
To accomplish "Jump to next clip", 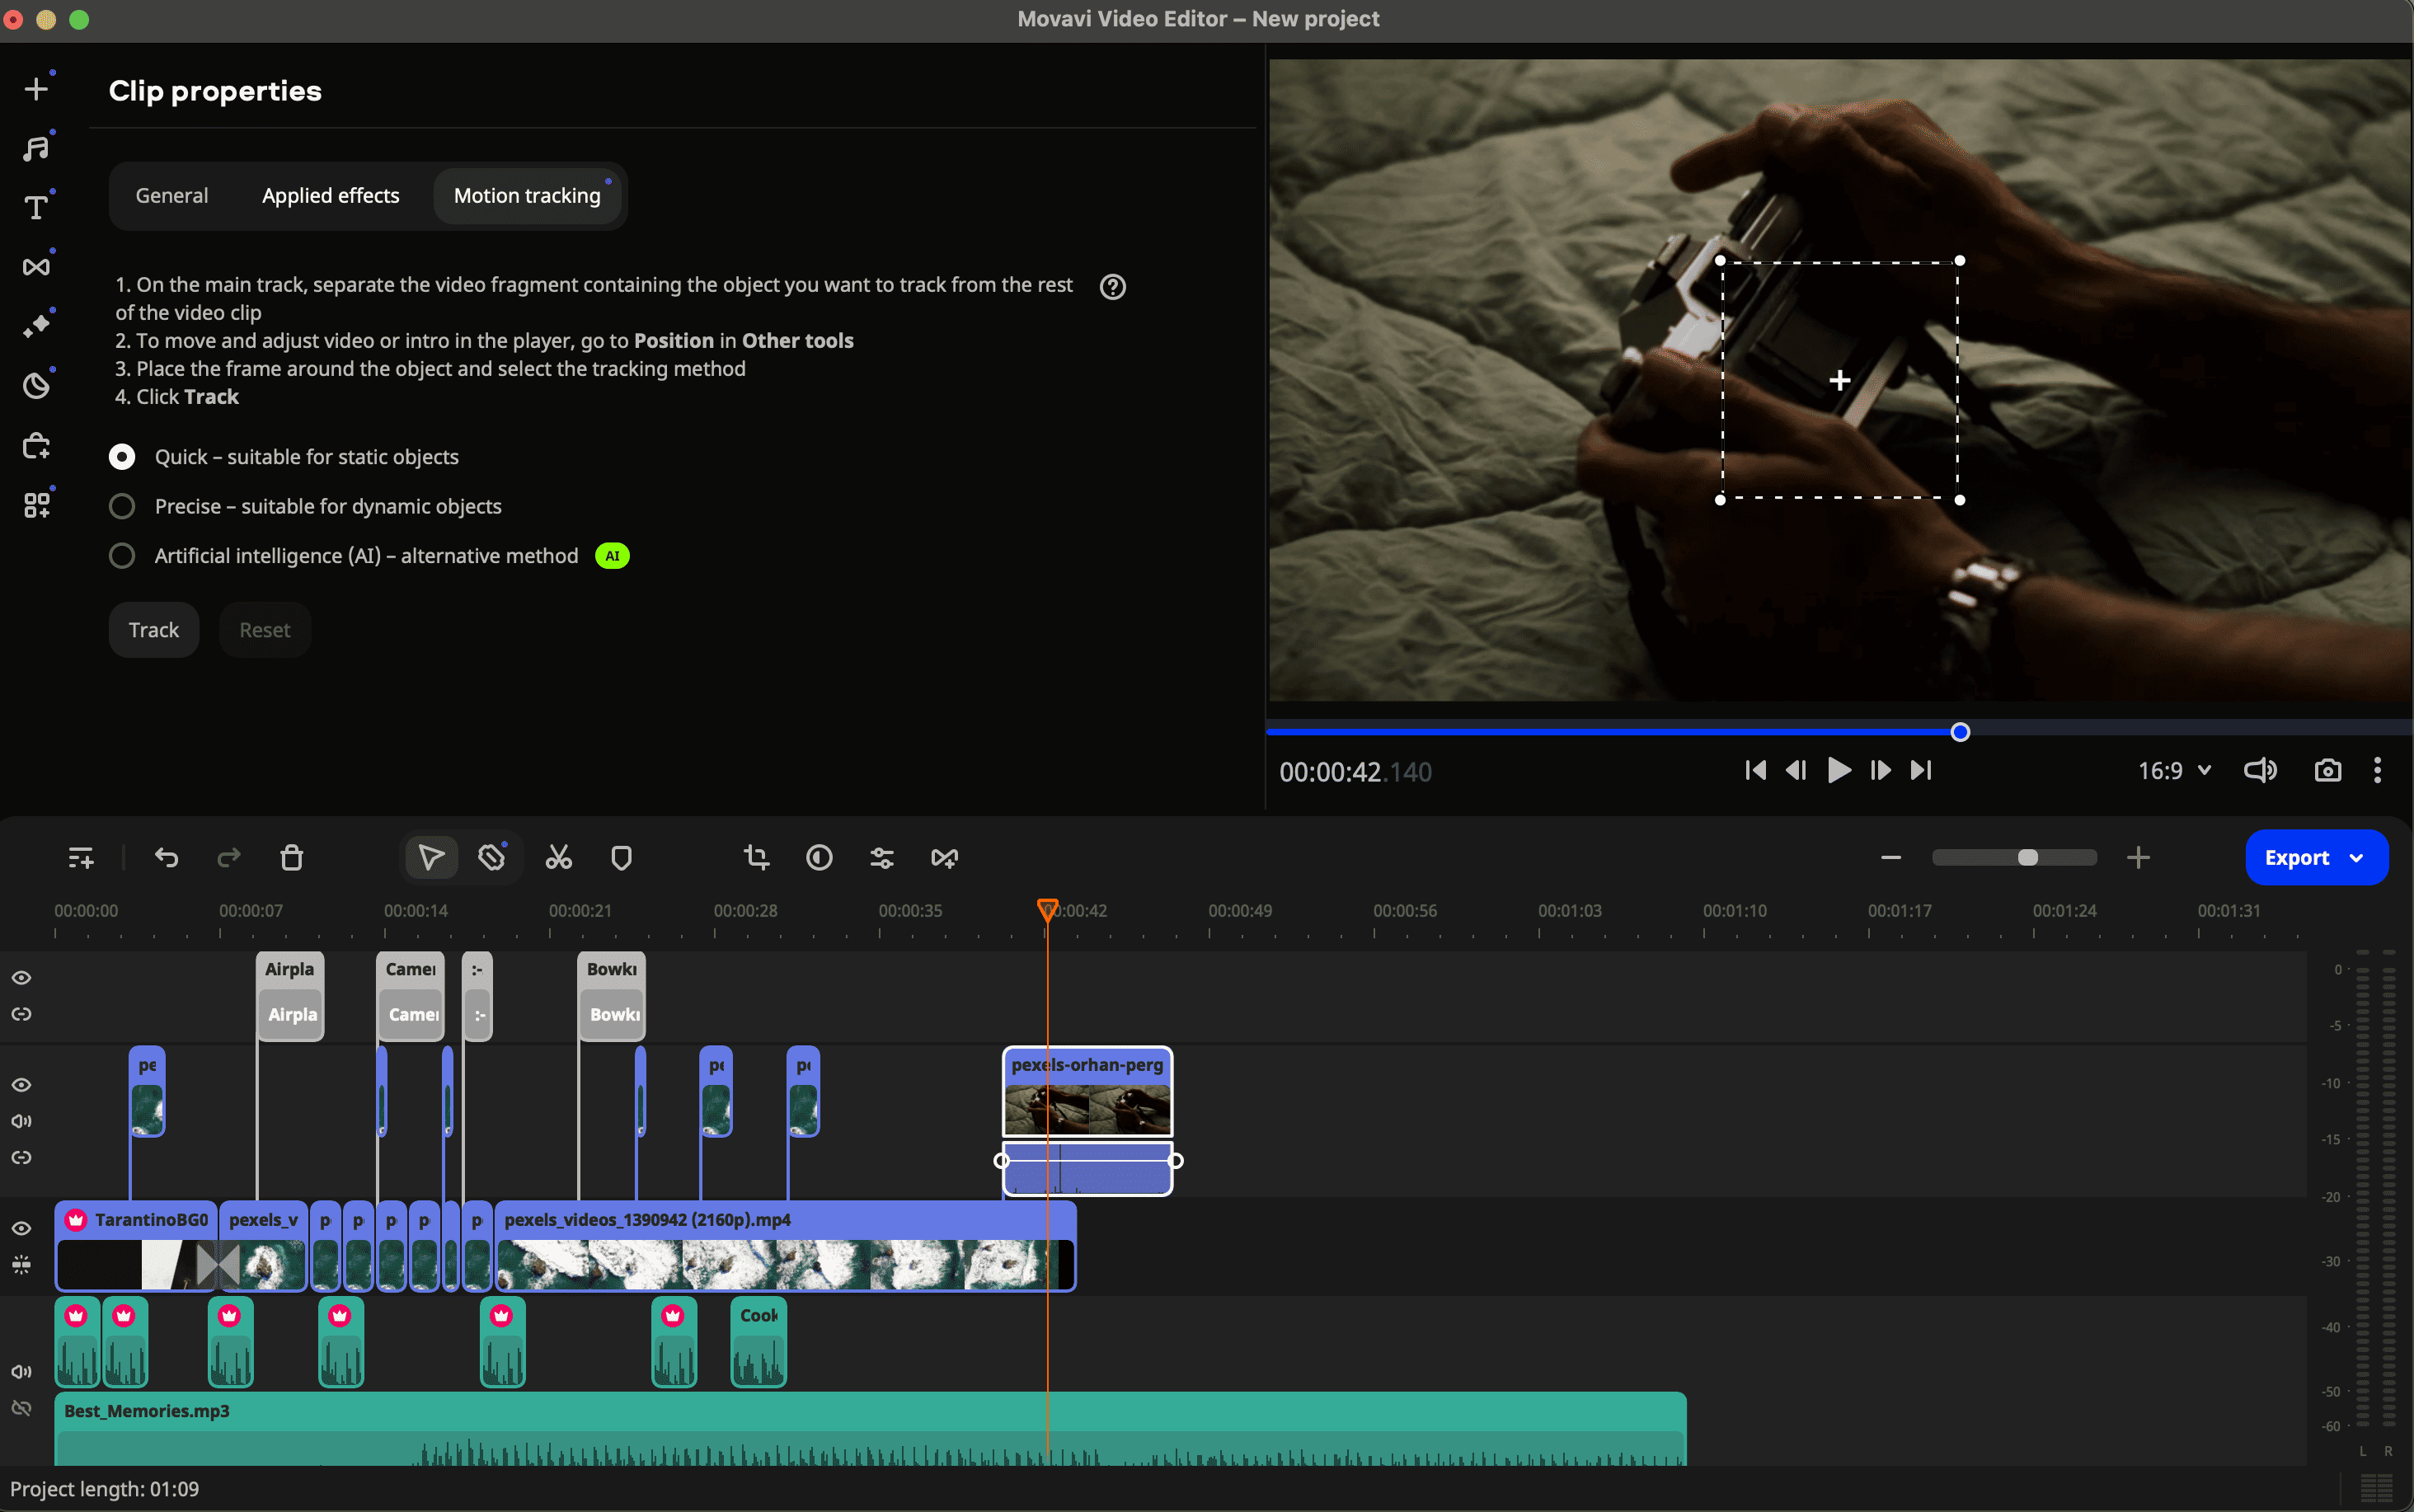I will coord(1921,770).
